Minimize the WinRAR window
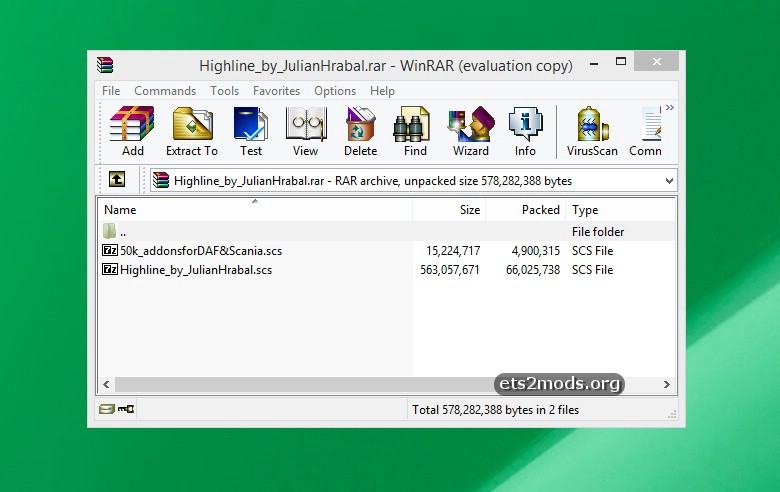780x492 pixels. [x=594, y=63]
